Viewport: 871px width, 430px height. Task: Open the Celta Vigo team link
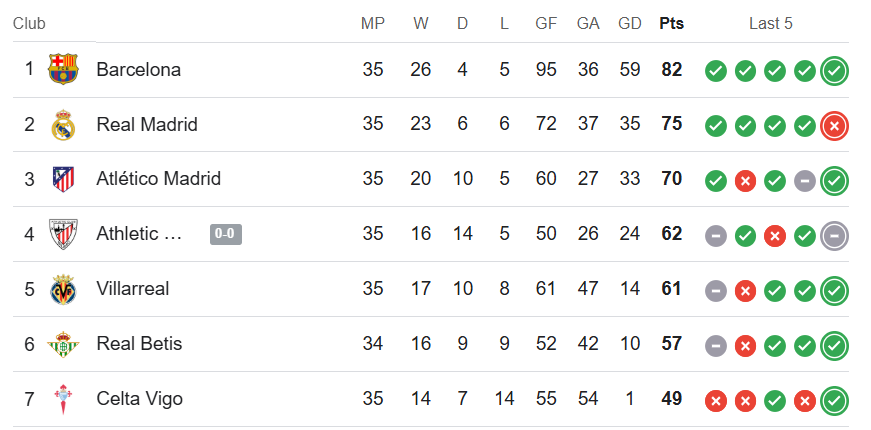139,398
